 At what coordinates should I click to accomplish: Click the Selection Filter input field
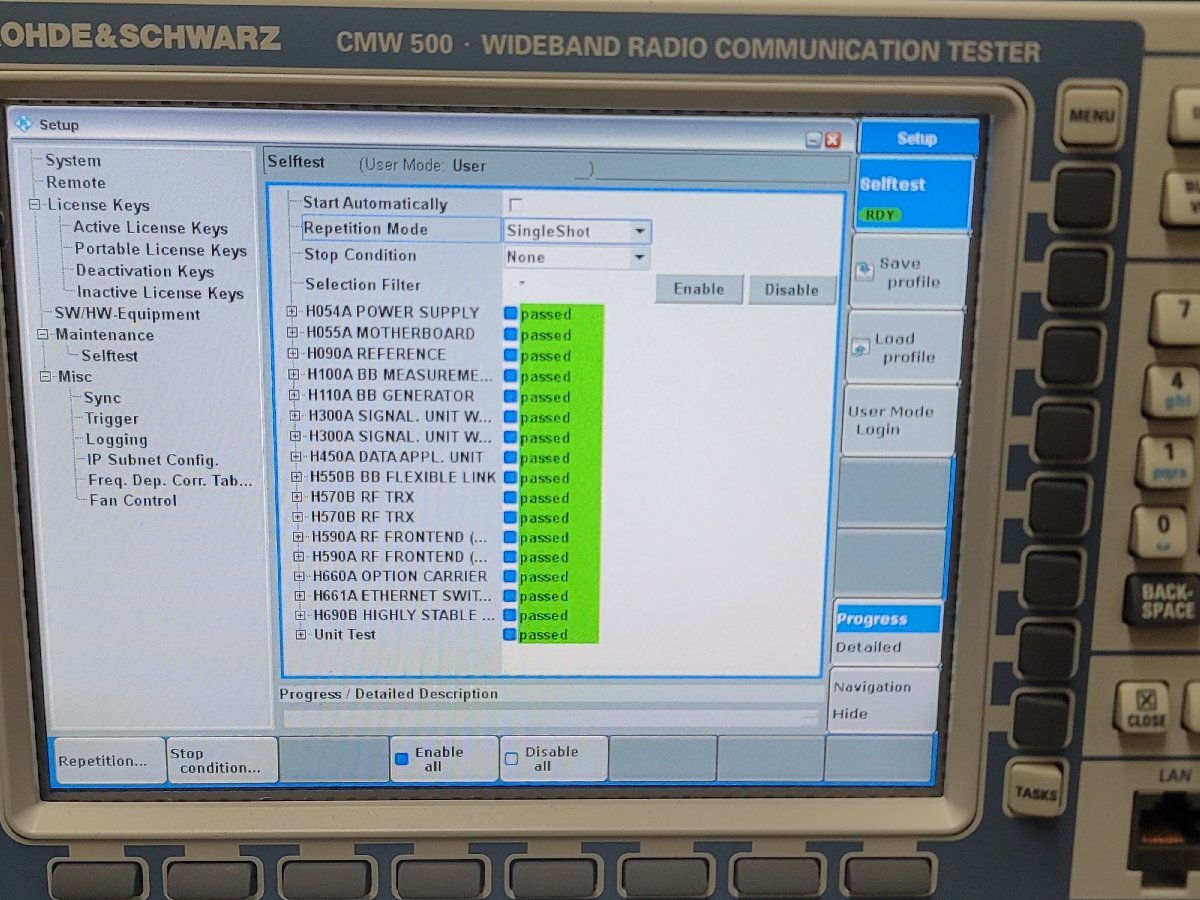576,285
